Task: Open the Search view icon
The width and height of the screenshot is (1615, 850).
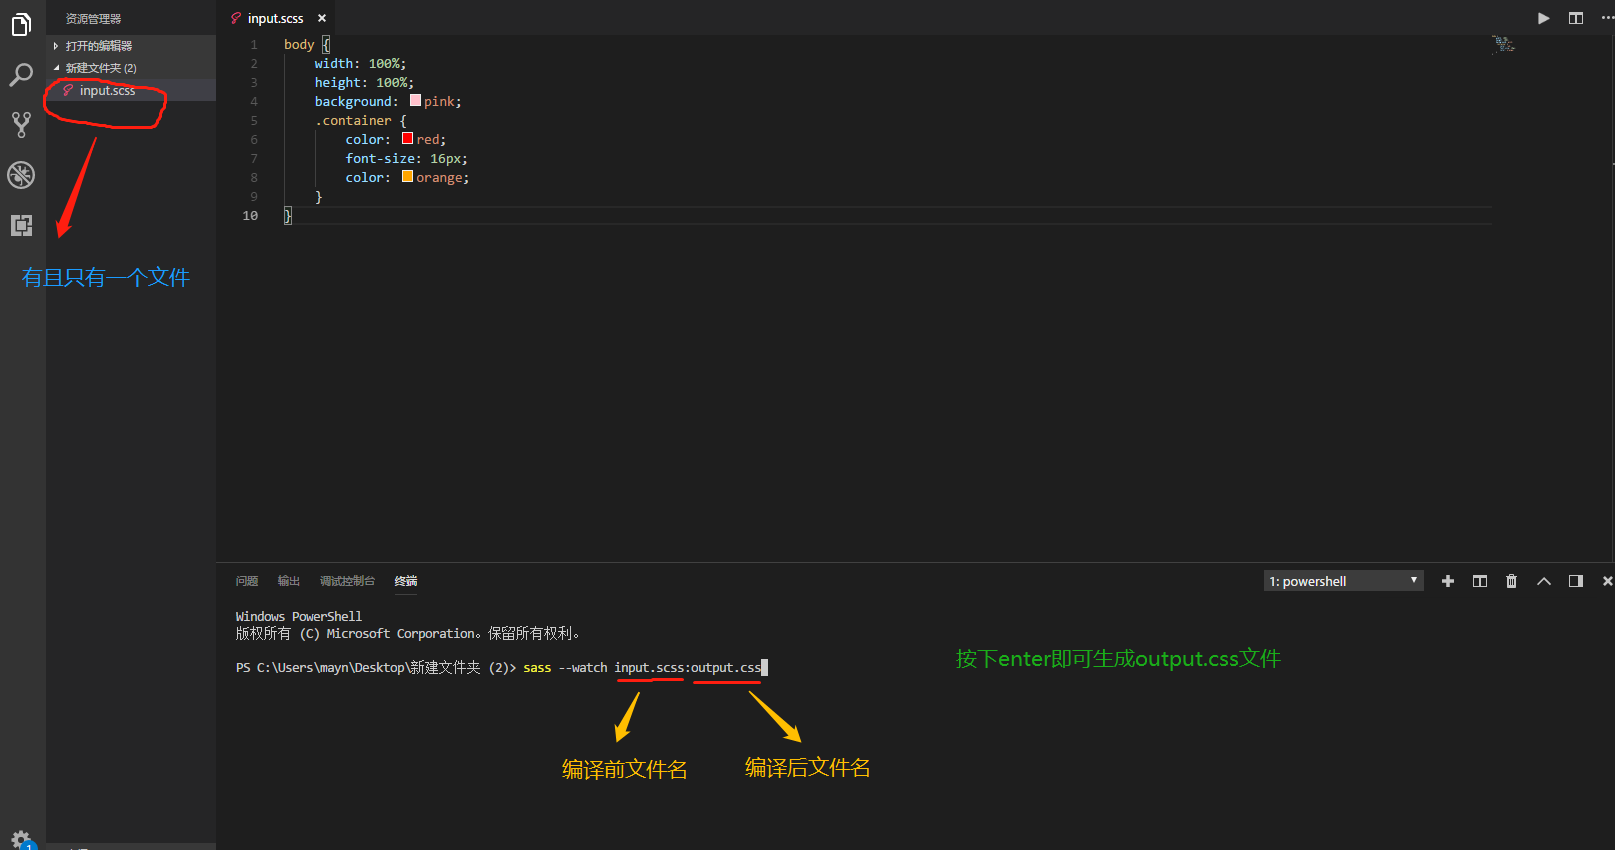Action: [x=21, y=75]
